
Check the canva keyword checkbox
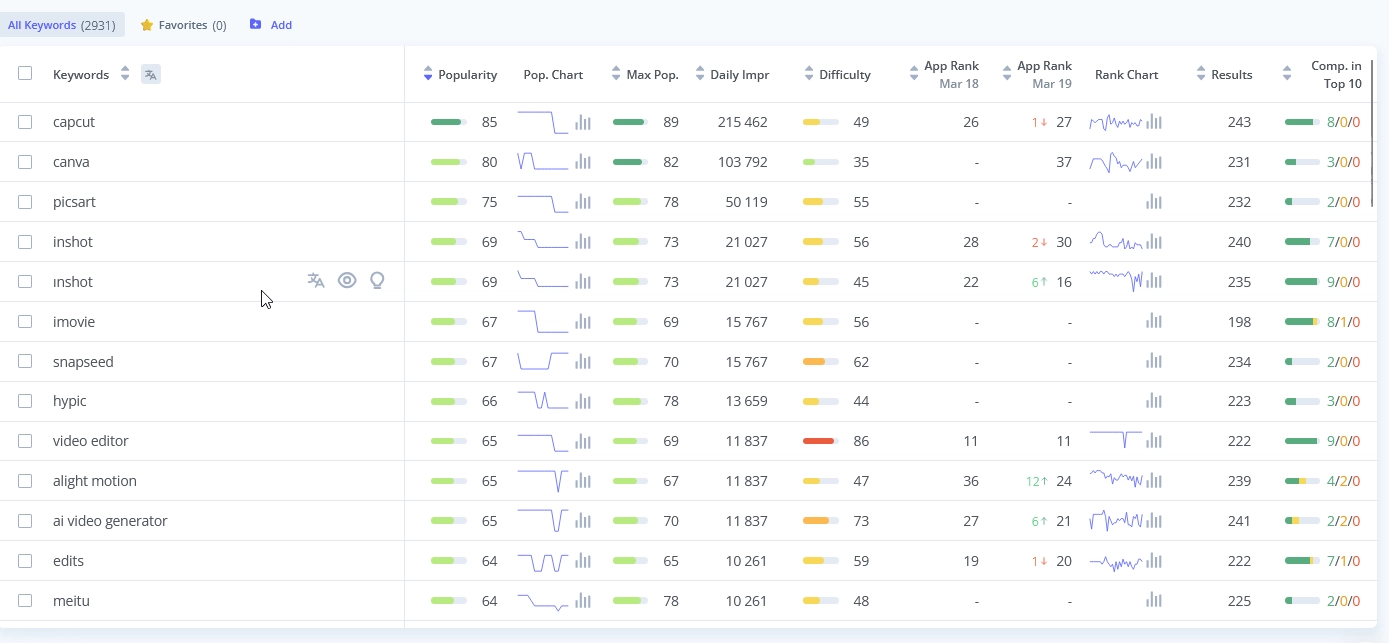[25, 162]
